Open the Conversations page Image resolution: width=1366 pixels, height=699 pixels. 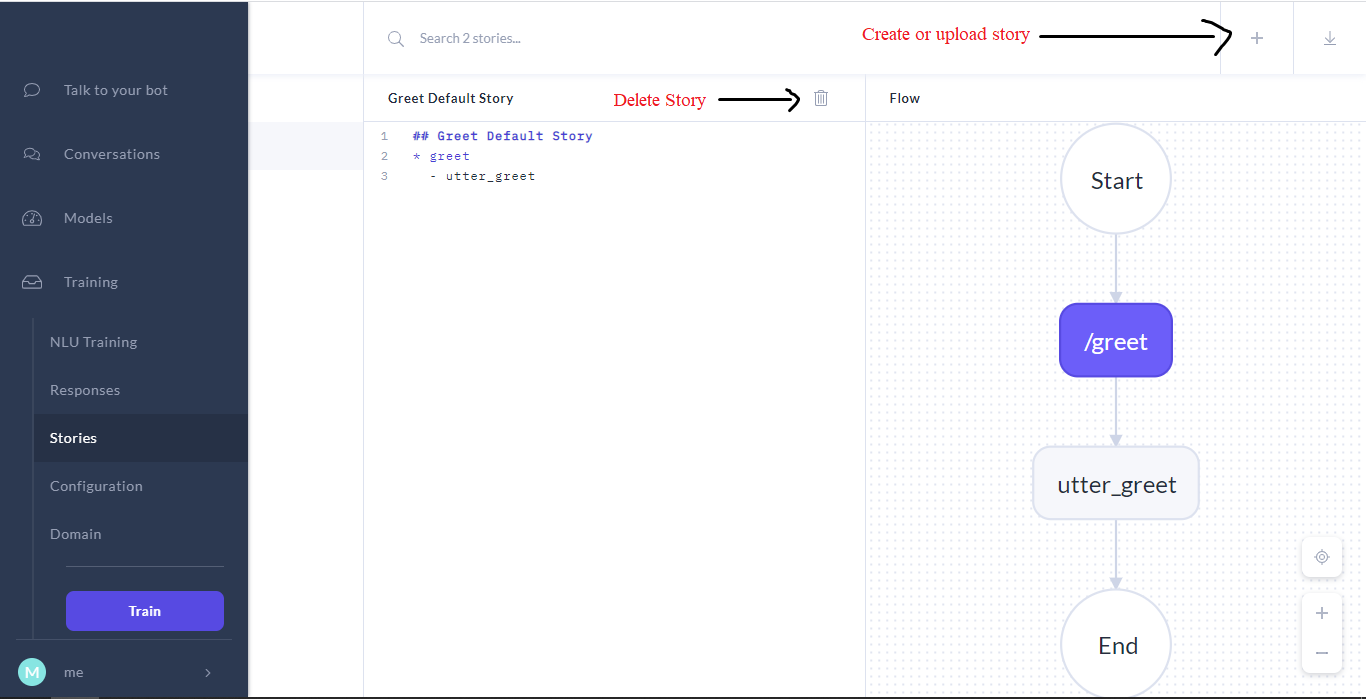111,154
